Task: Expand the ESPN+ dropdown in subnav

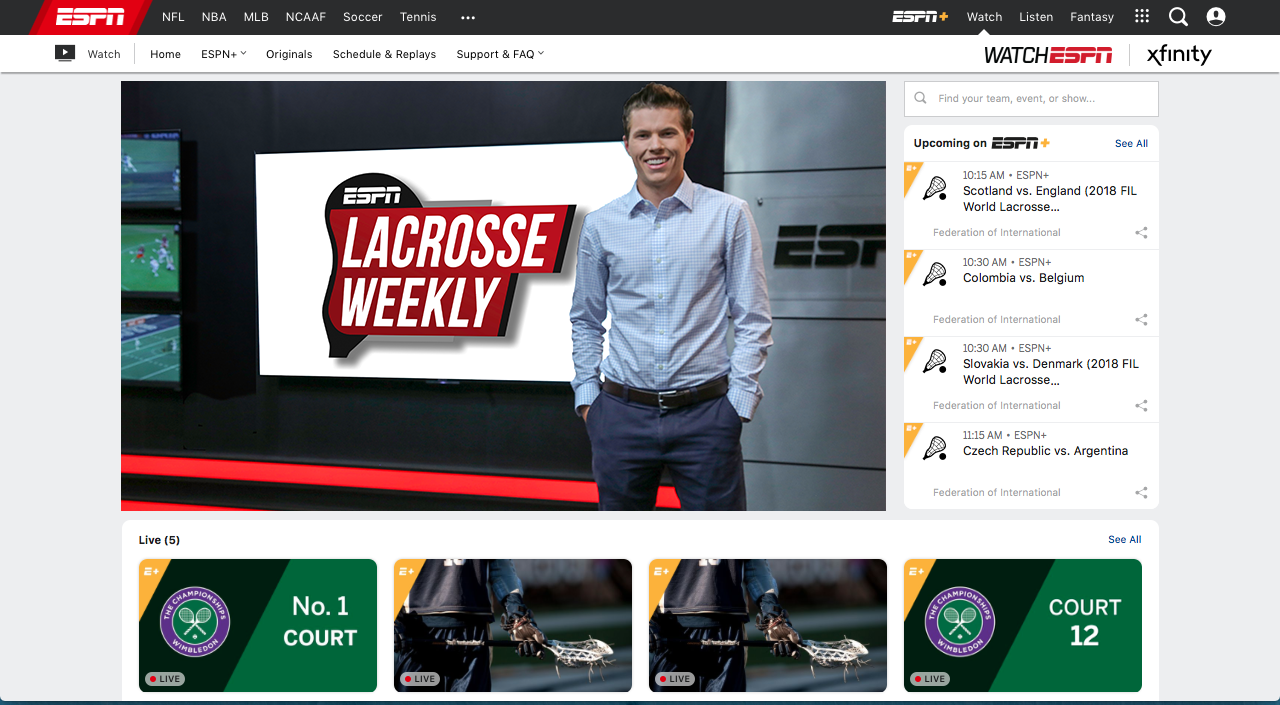Action: point(223,54)
